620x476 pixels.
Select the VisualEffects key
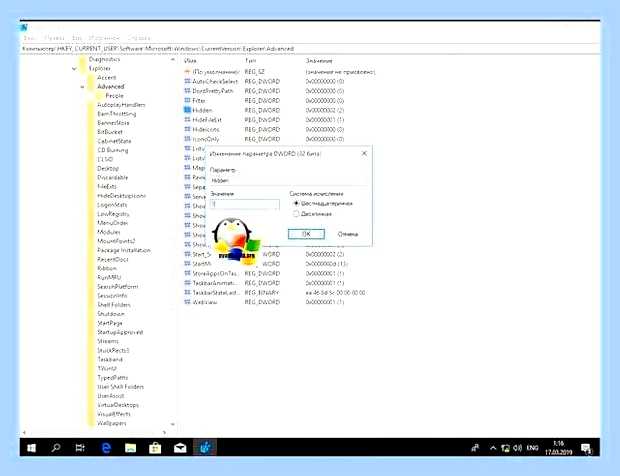pos(114,414)
